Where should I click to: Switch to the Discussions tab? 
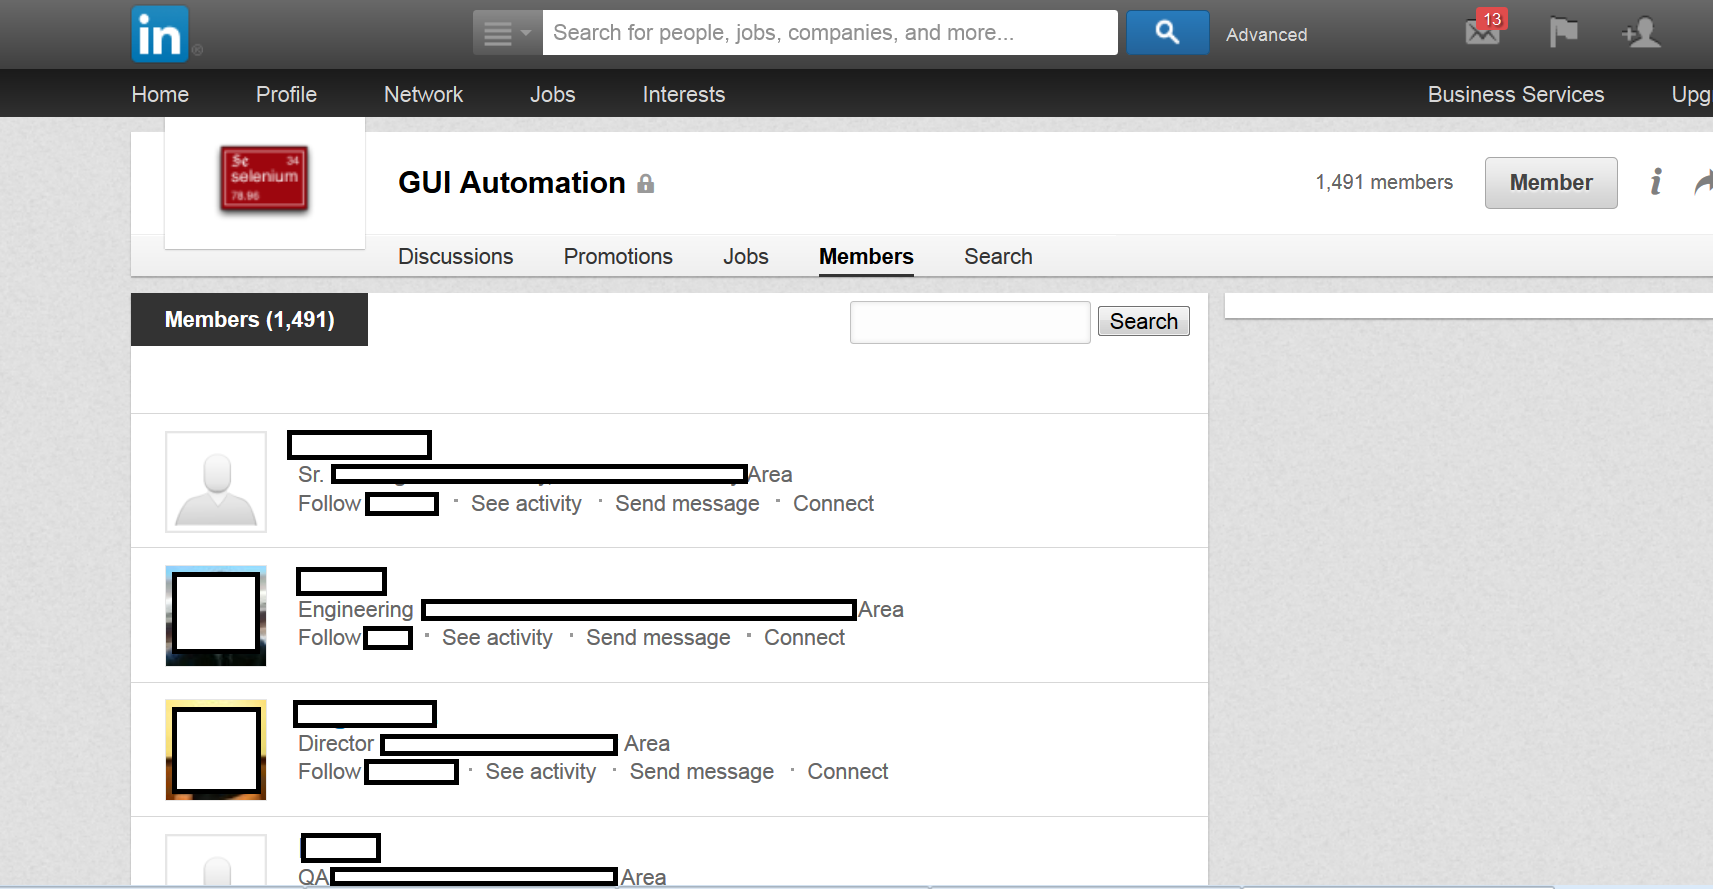[455, 256]
